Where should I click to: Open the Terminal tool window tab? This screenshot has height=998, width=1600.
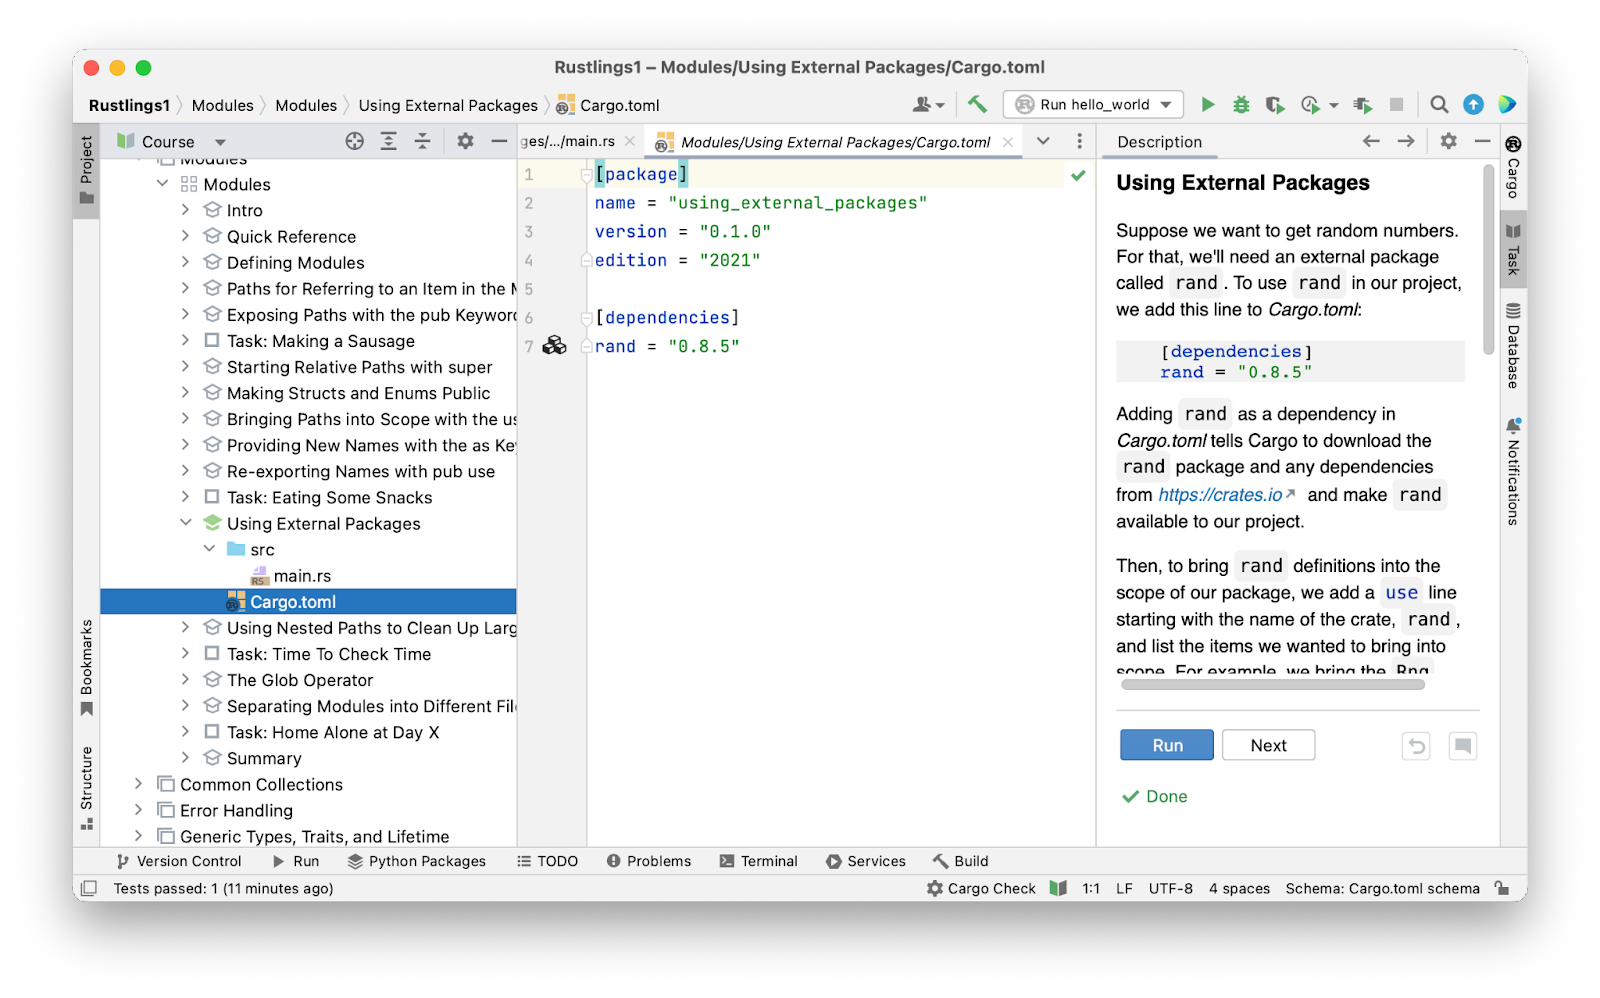click(758, 861)
